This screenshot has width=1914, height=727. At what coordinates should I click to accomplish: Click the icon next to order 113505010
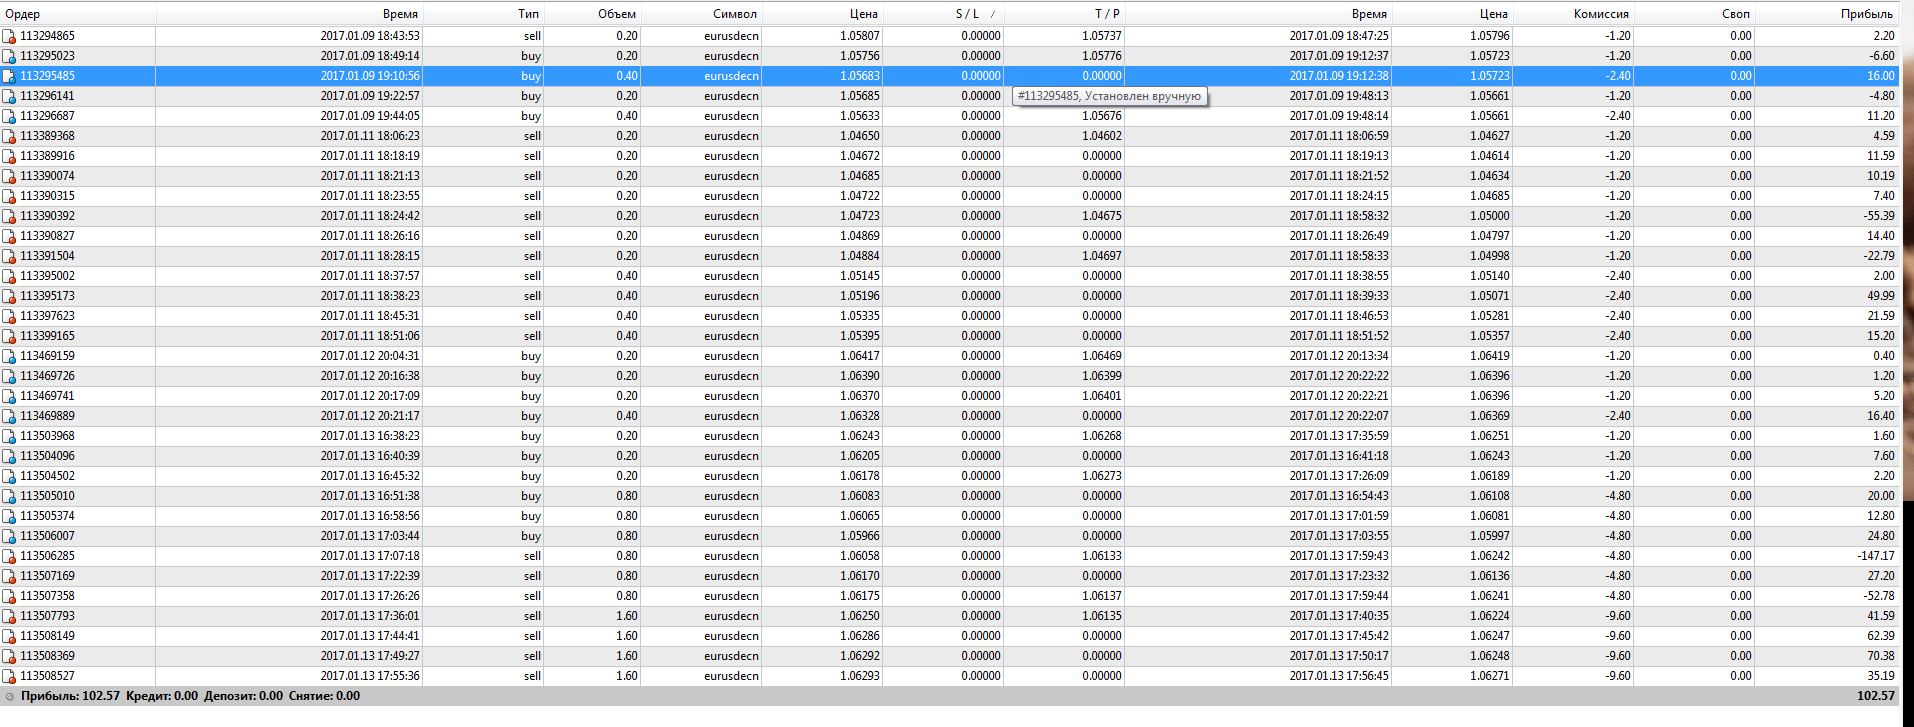pyautogui.click(x=9, y=496)
